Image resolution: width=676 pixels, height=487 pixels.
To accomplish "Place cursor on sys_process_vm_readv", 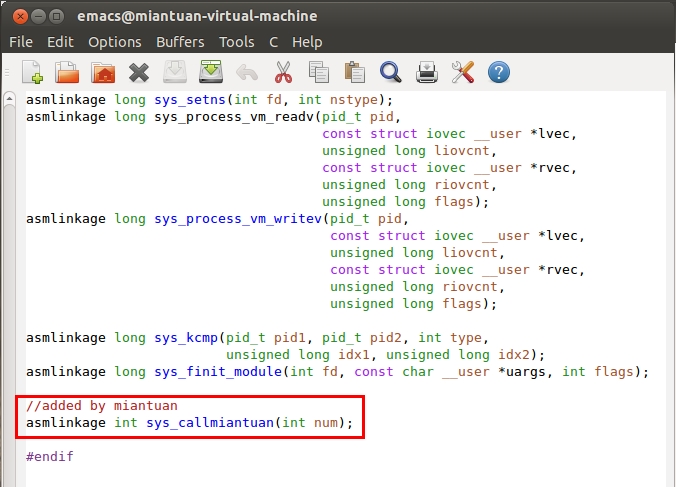I will tap(234, 117).
